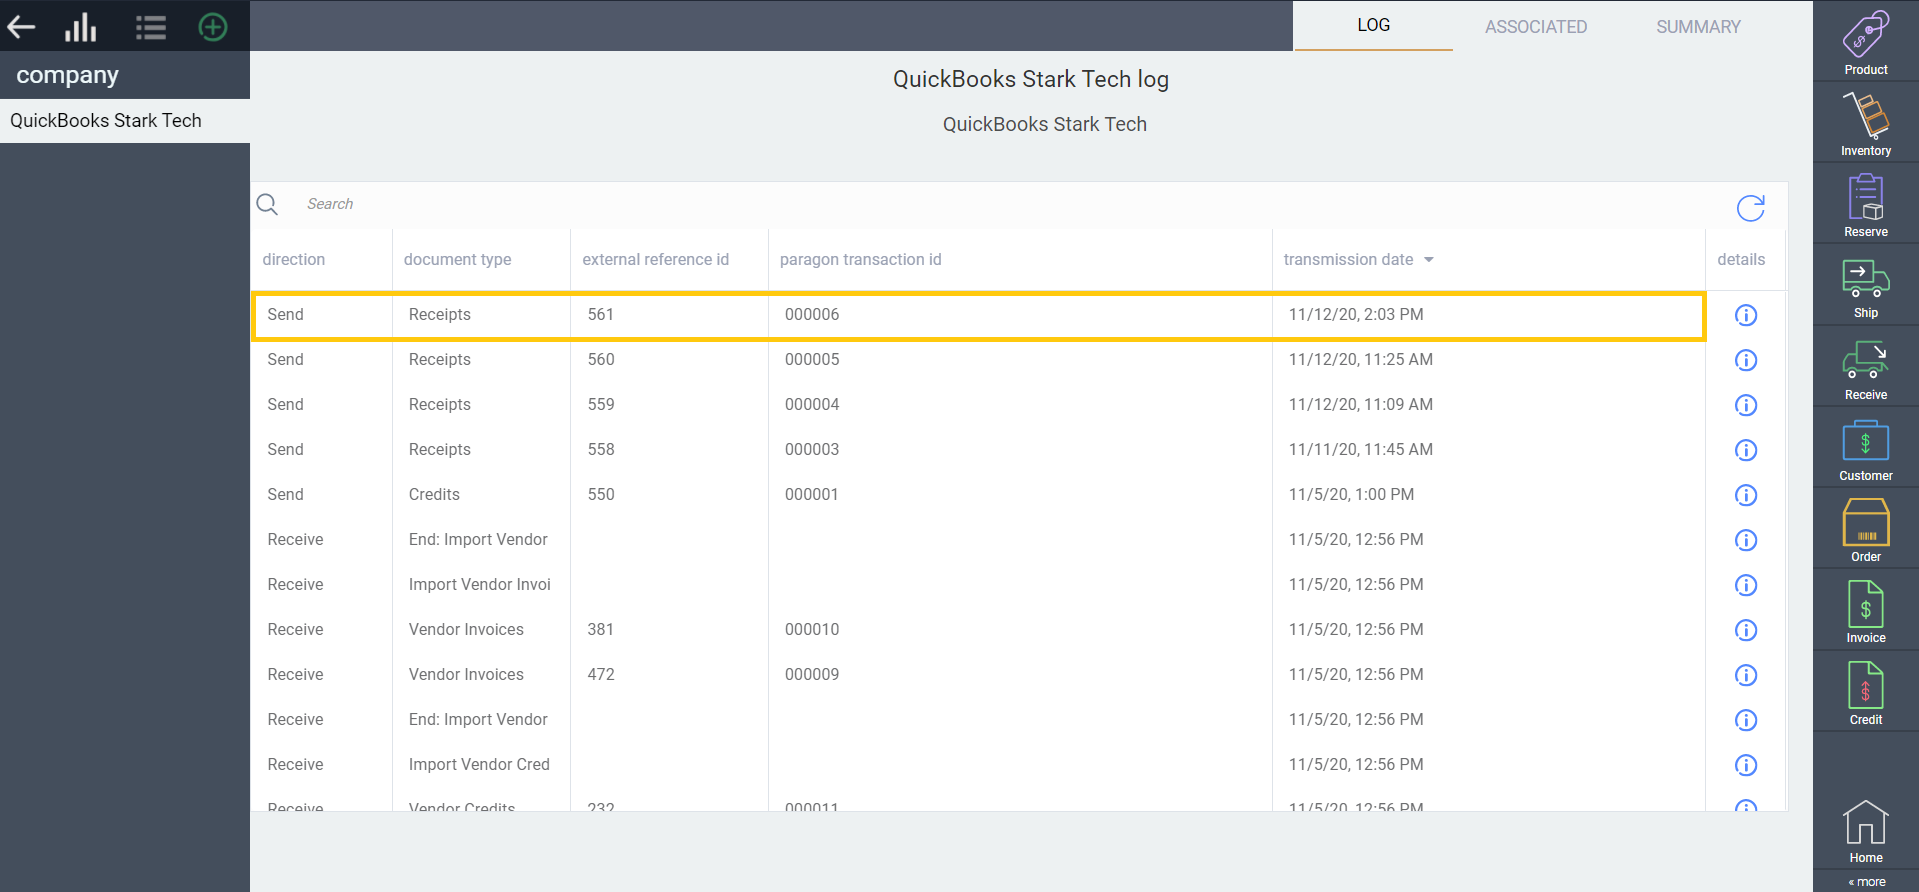1919x892 pixels.
Task: Go to Home
Action: [x=1866, y=832]
